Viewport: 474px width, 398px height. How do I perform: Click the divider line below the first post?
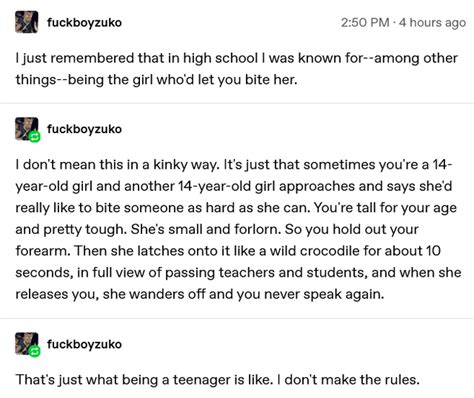pyautogui.click(x=237, y=103)
